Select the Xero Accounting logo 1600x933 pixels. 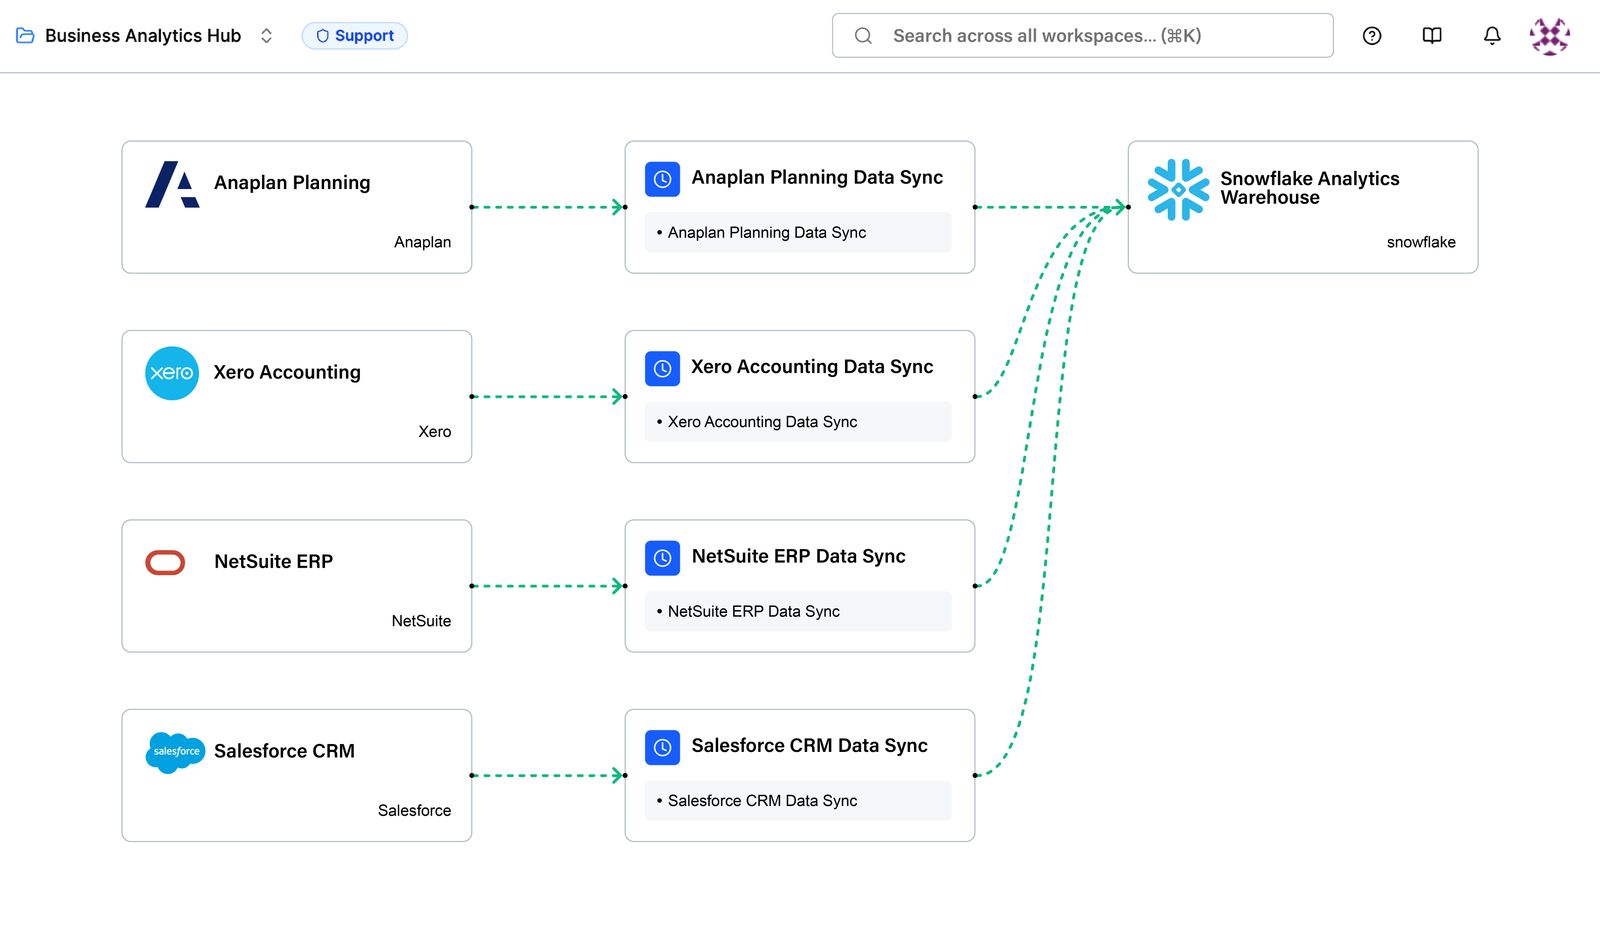click(171, 373)
